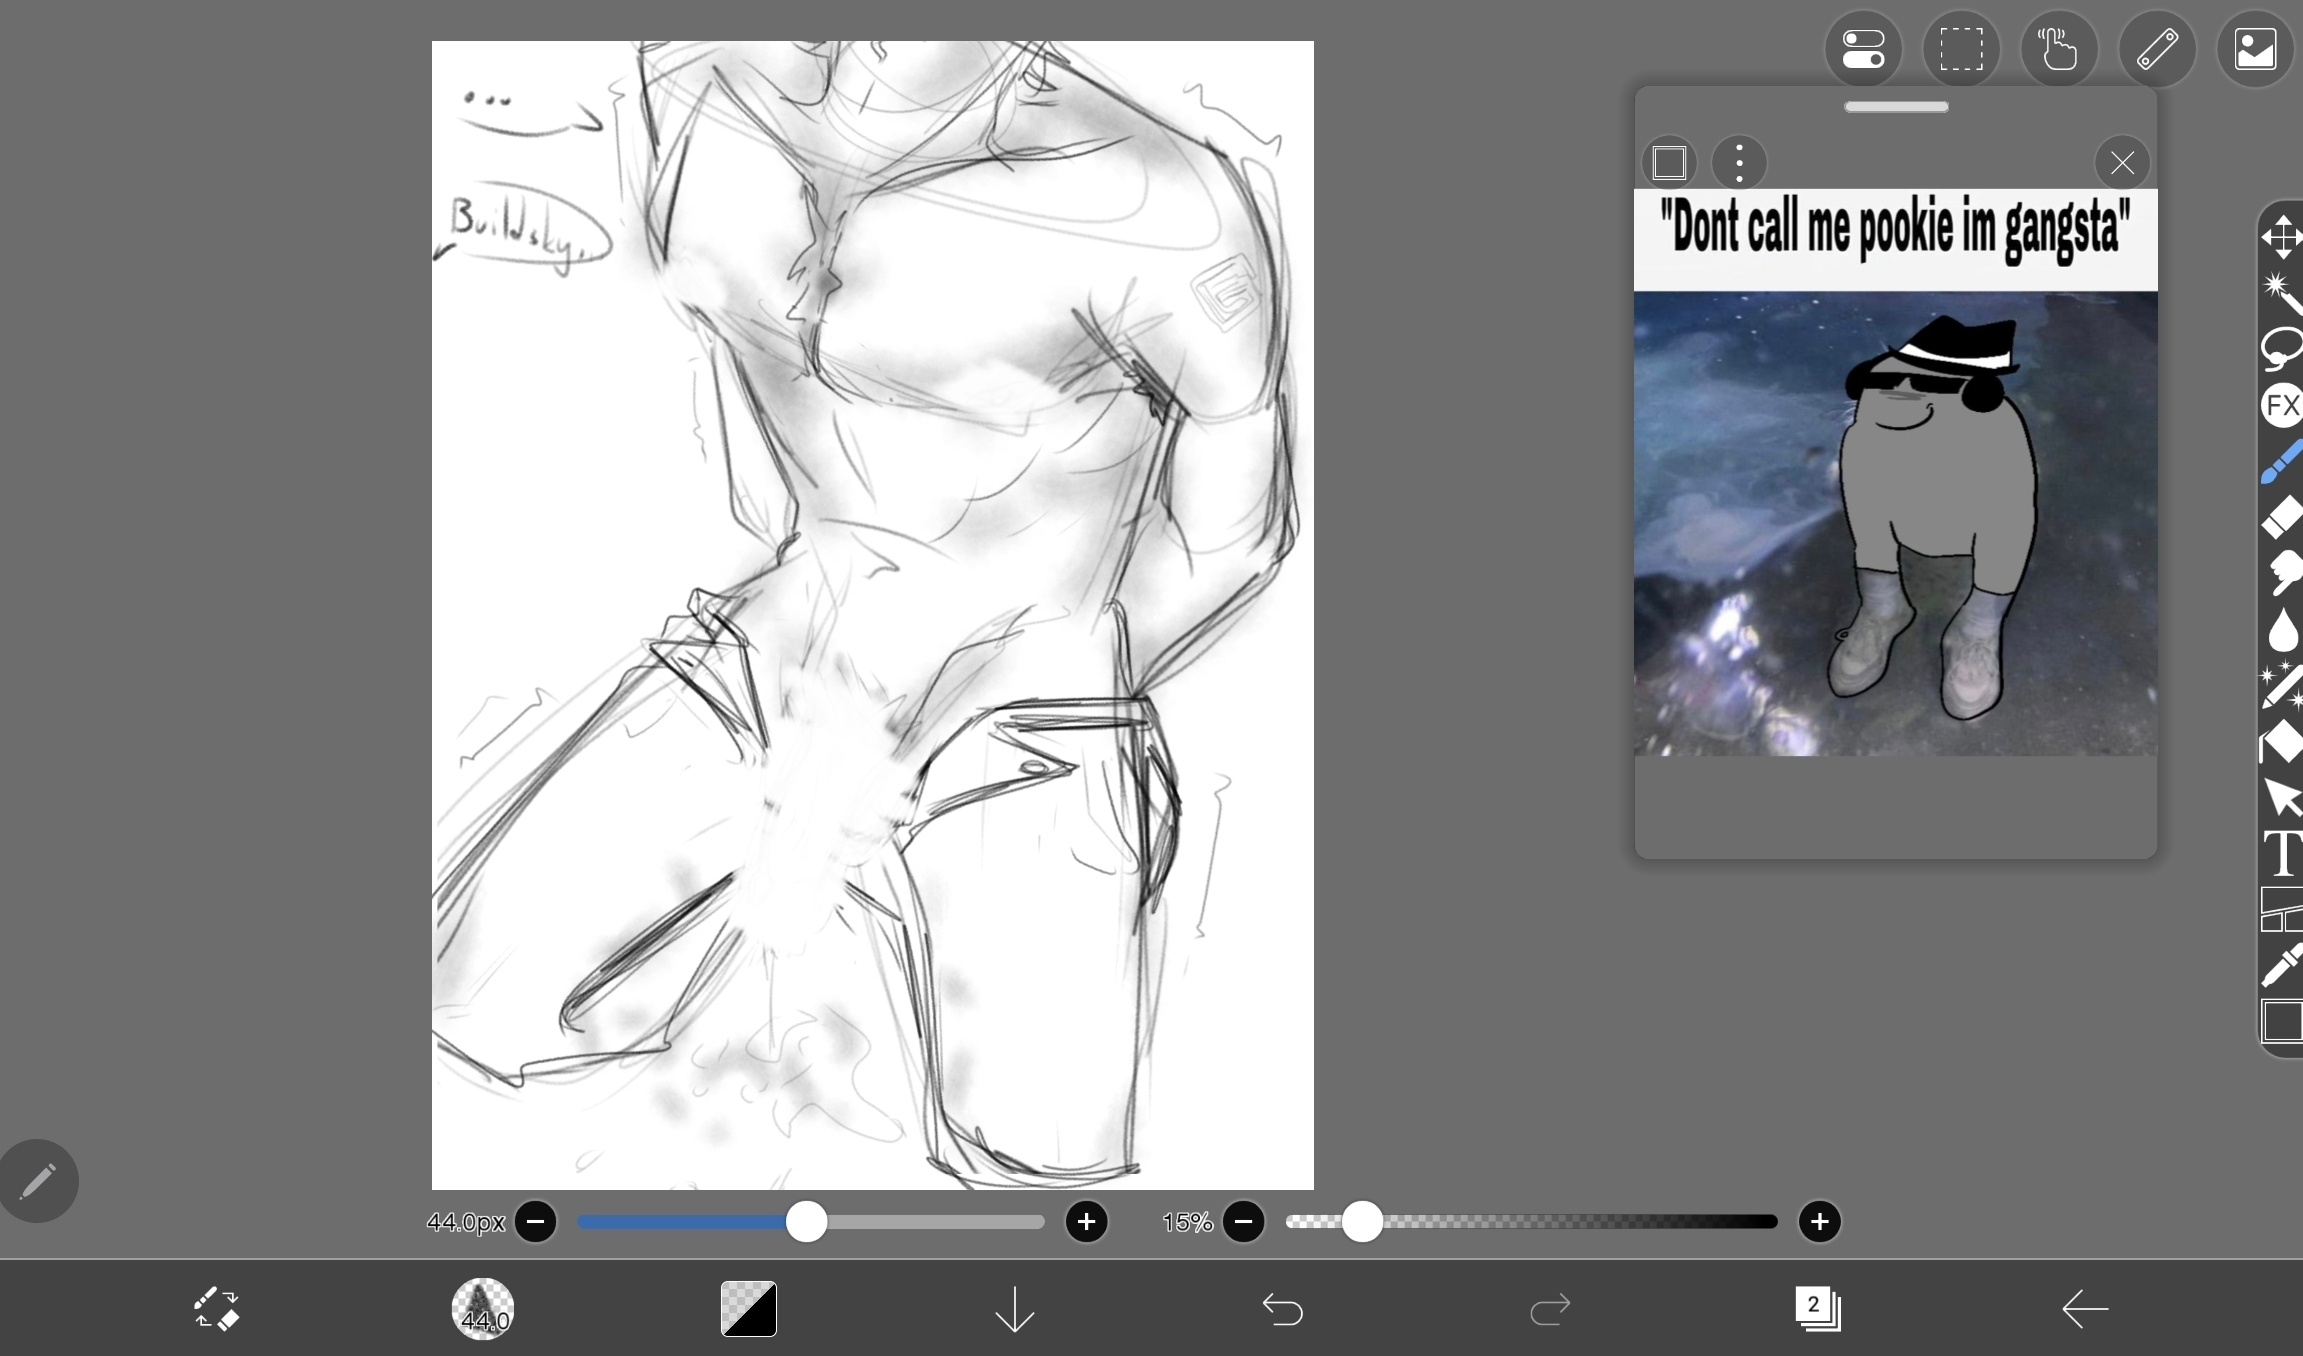The image size is (2303, 1356).
Task: Select the Lasso tool
Action: (2281, 348)
